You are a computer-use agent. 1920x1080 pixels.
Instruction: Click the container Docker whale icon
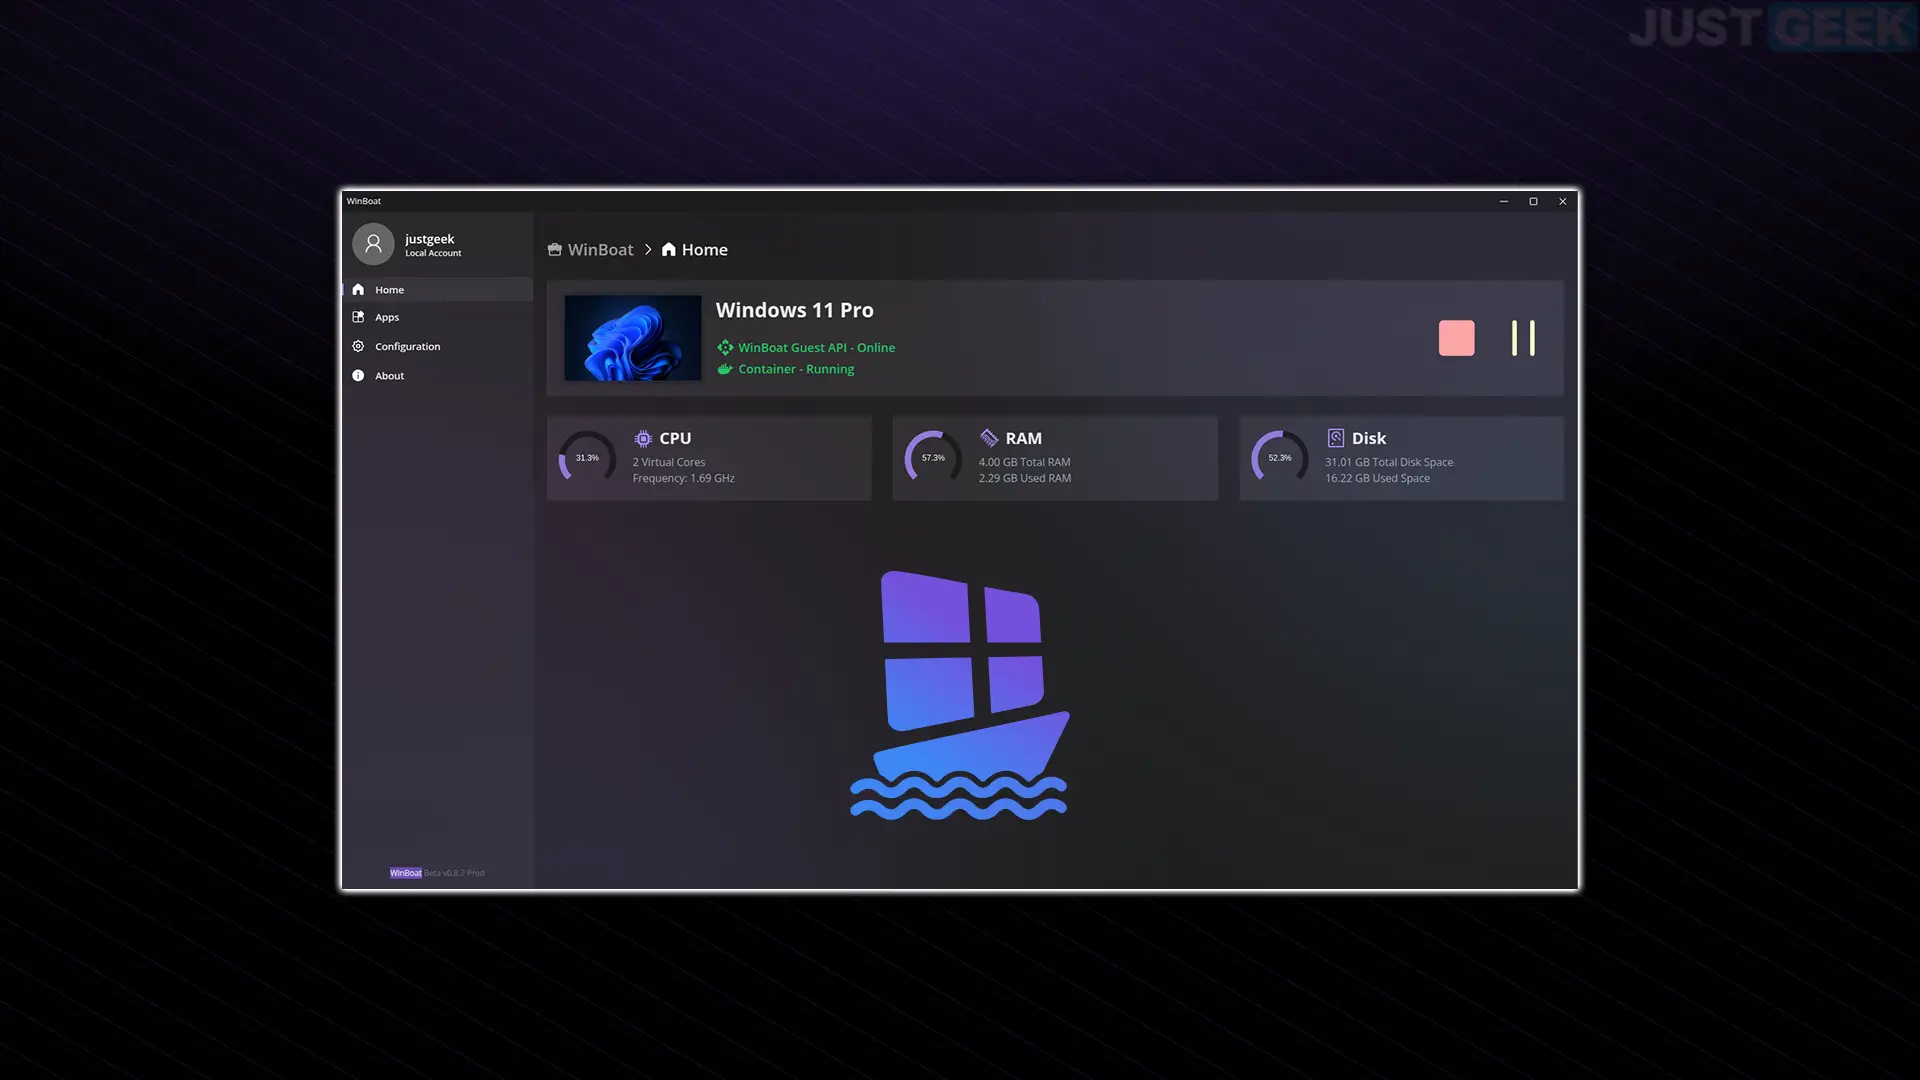pos(725,369)
